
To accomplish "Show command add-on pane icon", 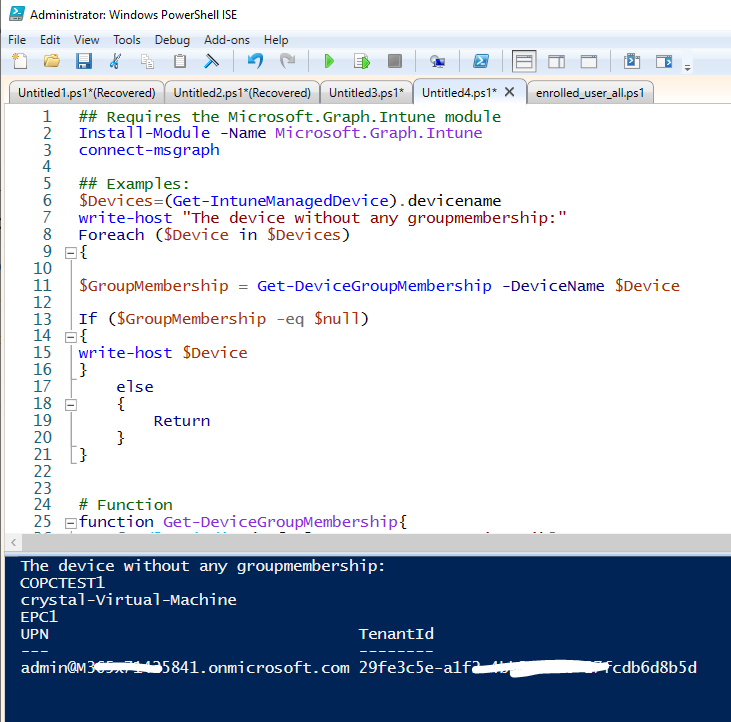I will (664, 61).
